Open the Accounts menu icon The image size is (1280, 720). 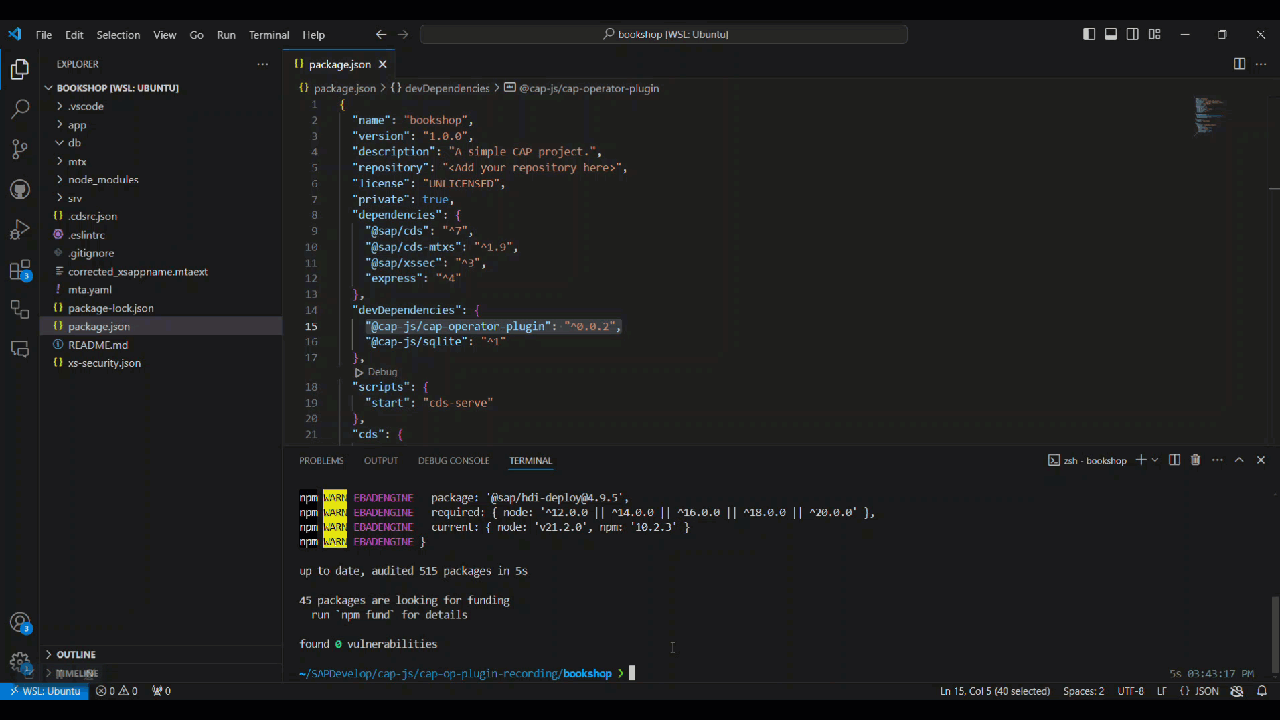click(19, 623)
